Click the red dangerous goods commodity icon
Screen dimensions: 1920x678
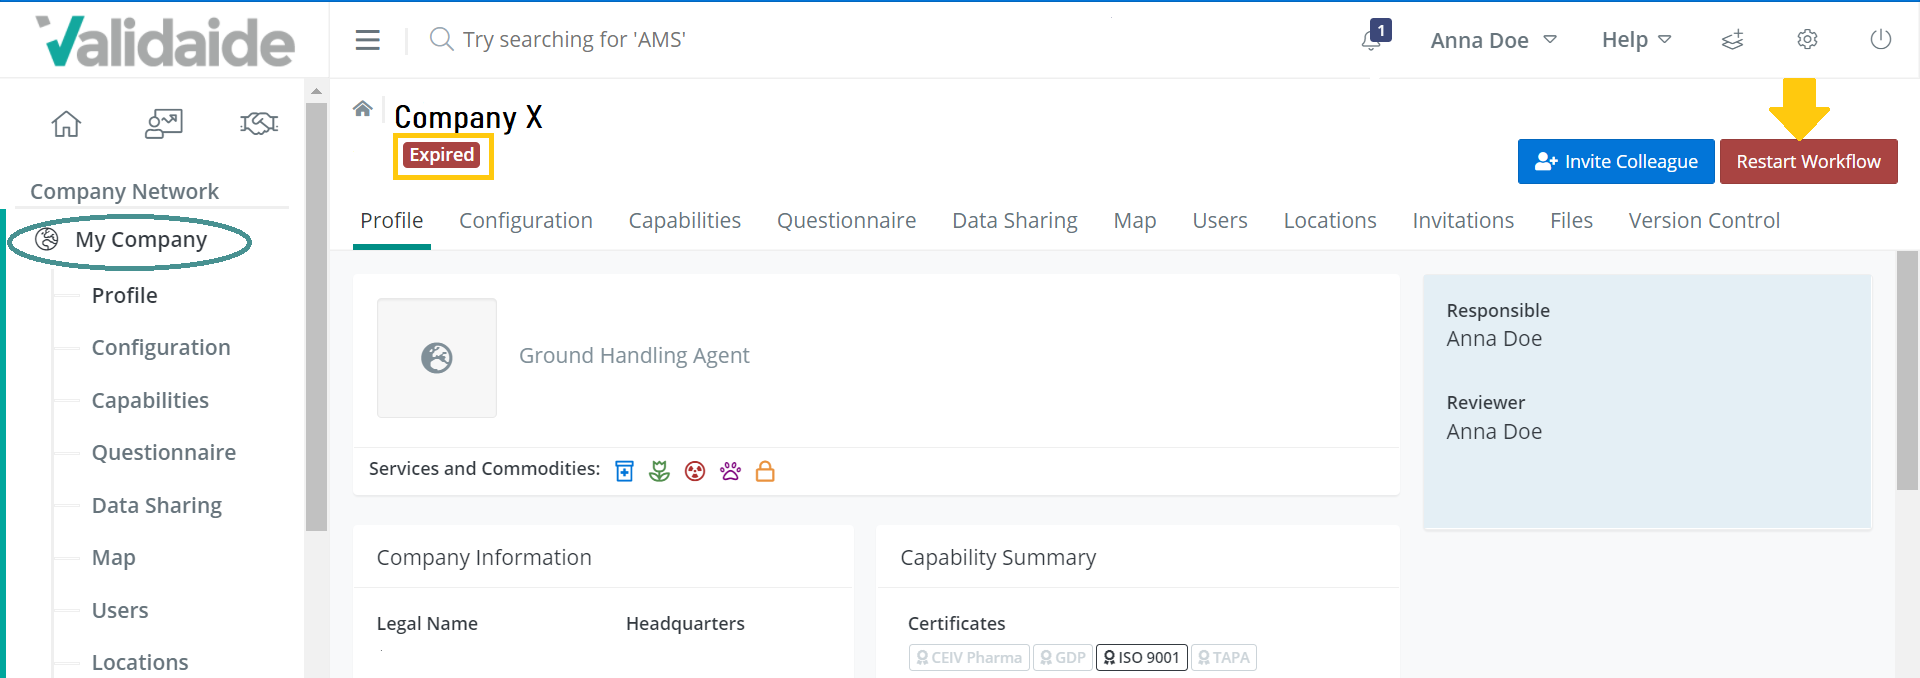click(x=695, y=471)
